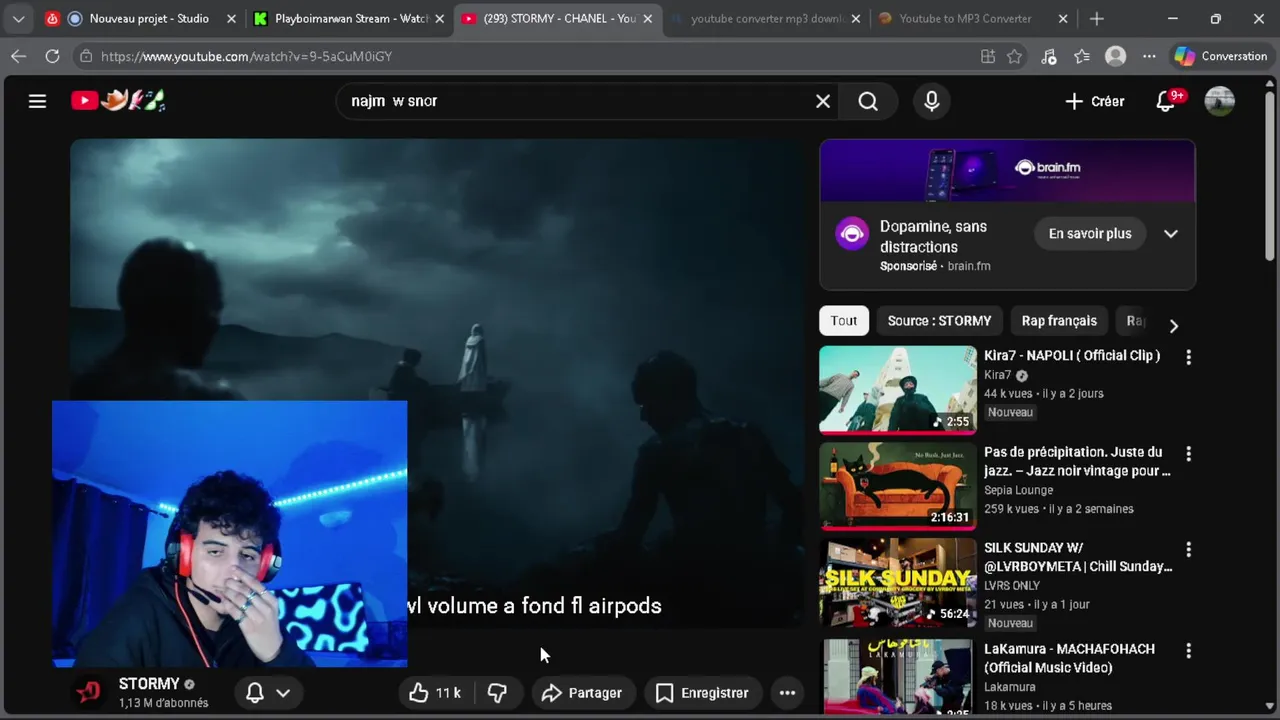Viewport: 1280px width, 720px height.
Task: Open browser settings and more menu
Action: (1149, 57)
